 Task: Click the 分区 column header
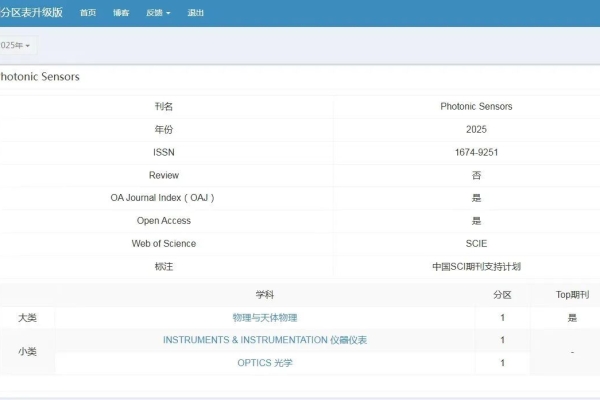[502, 295]
